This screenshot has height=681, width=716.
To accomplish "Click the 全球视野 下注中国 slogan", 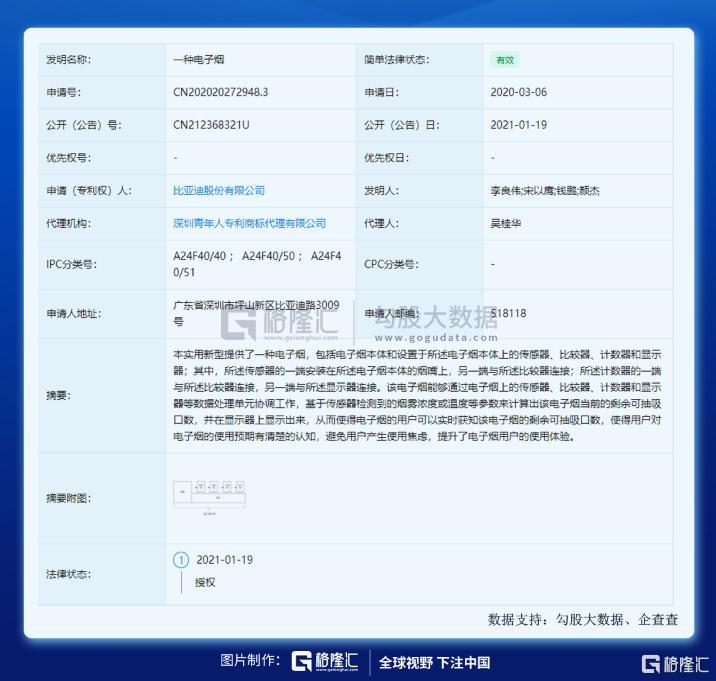I will click(434, 662).
